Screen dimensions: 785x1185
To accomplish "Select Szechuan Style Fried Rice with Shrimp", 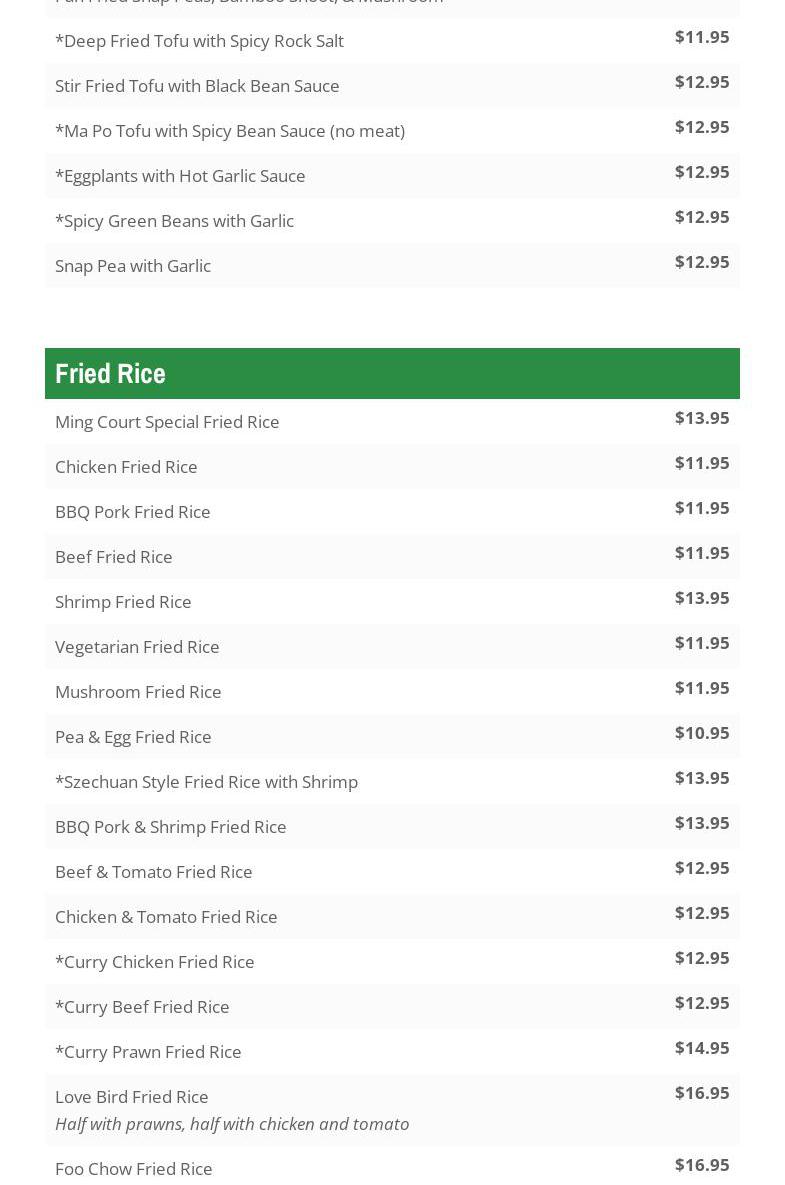I will tap(206, 782).
